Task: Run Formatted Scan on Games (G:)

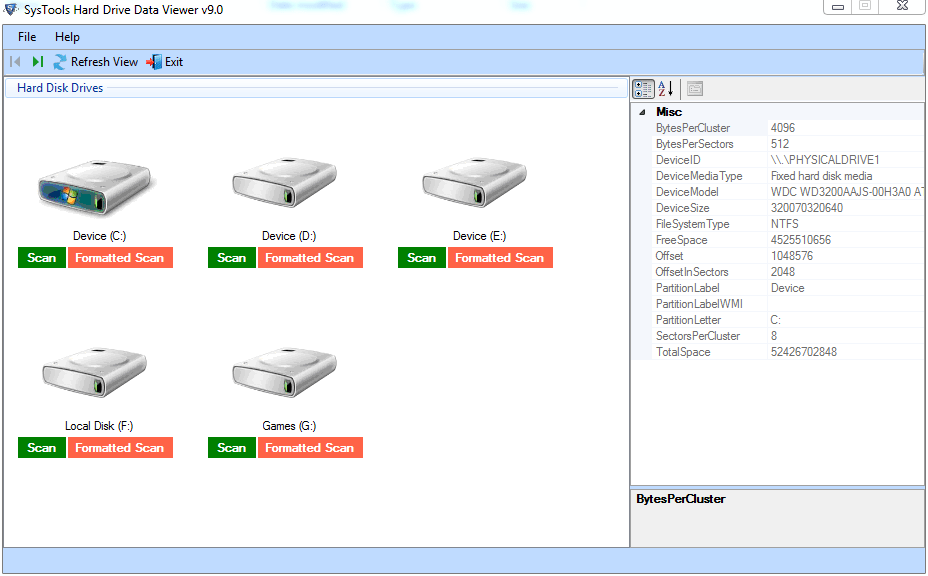Action: pyautogui.click(x=310, y=448)
